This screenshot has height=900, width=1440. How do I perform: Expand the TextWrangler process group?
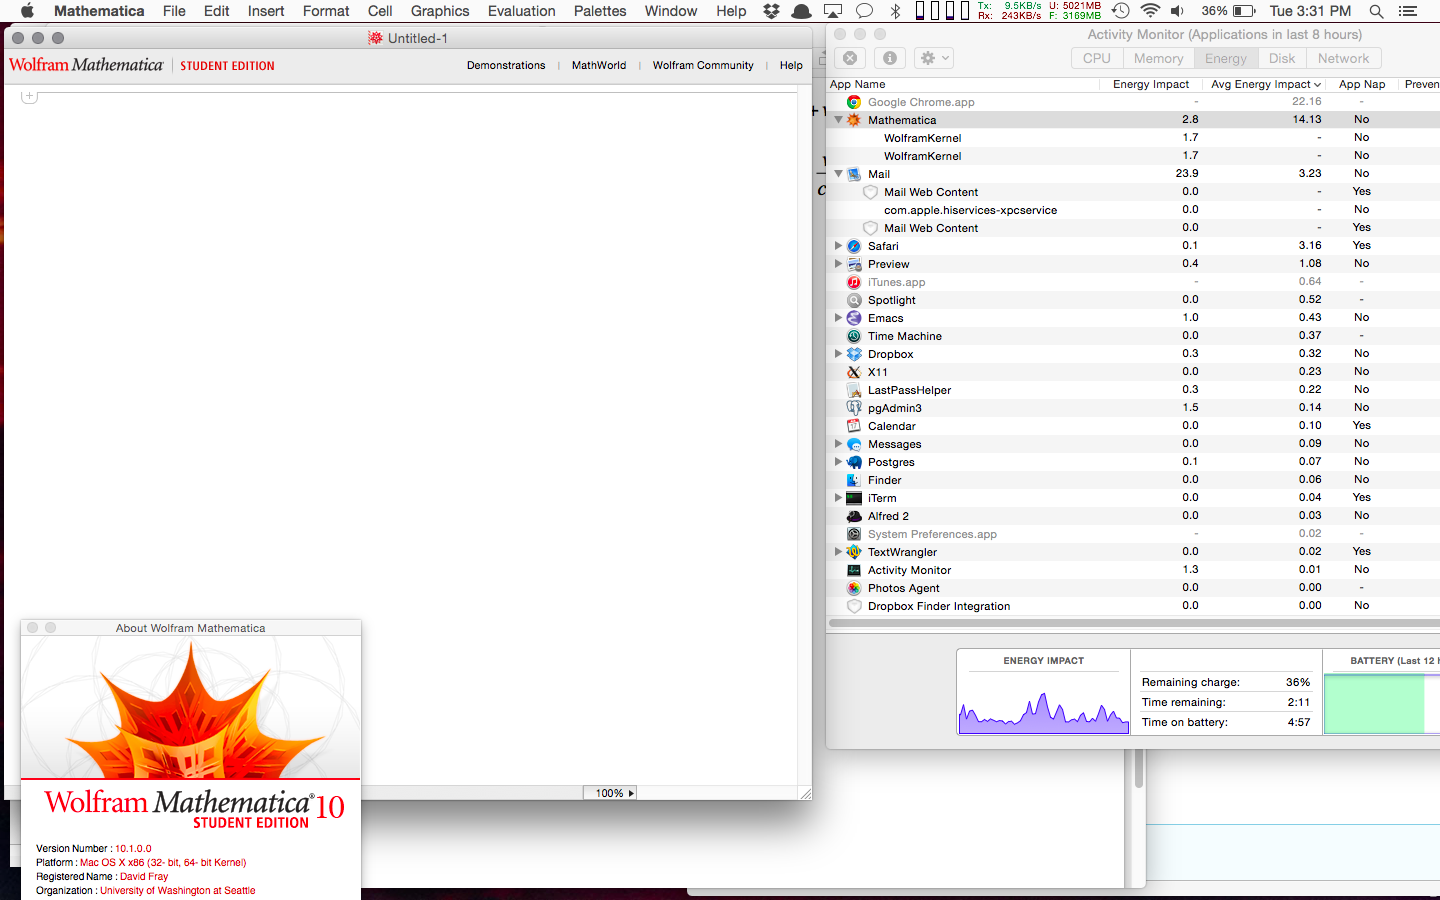tap(838, 552)
